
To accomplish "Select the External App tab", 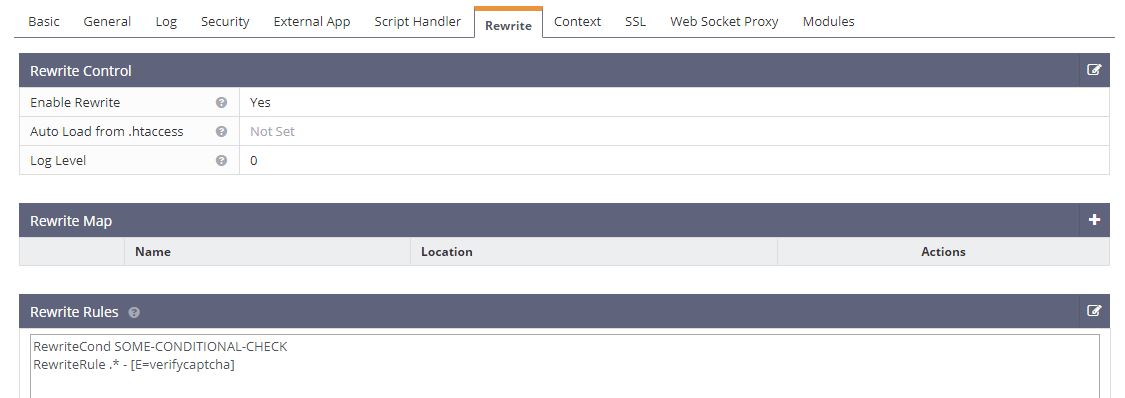I will tap(312, 22).
